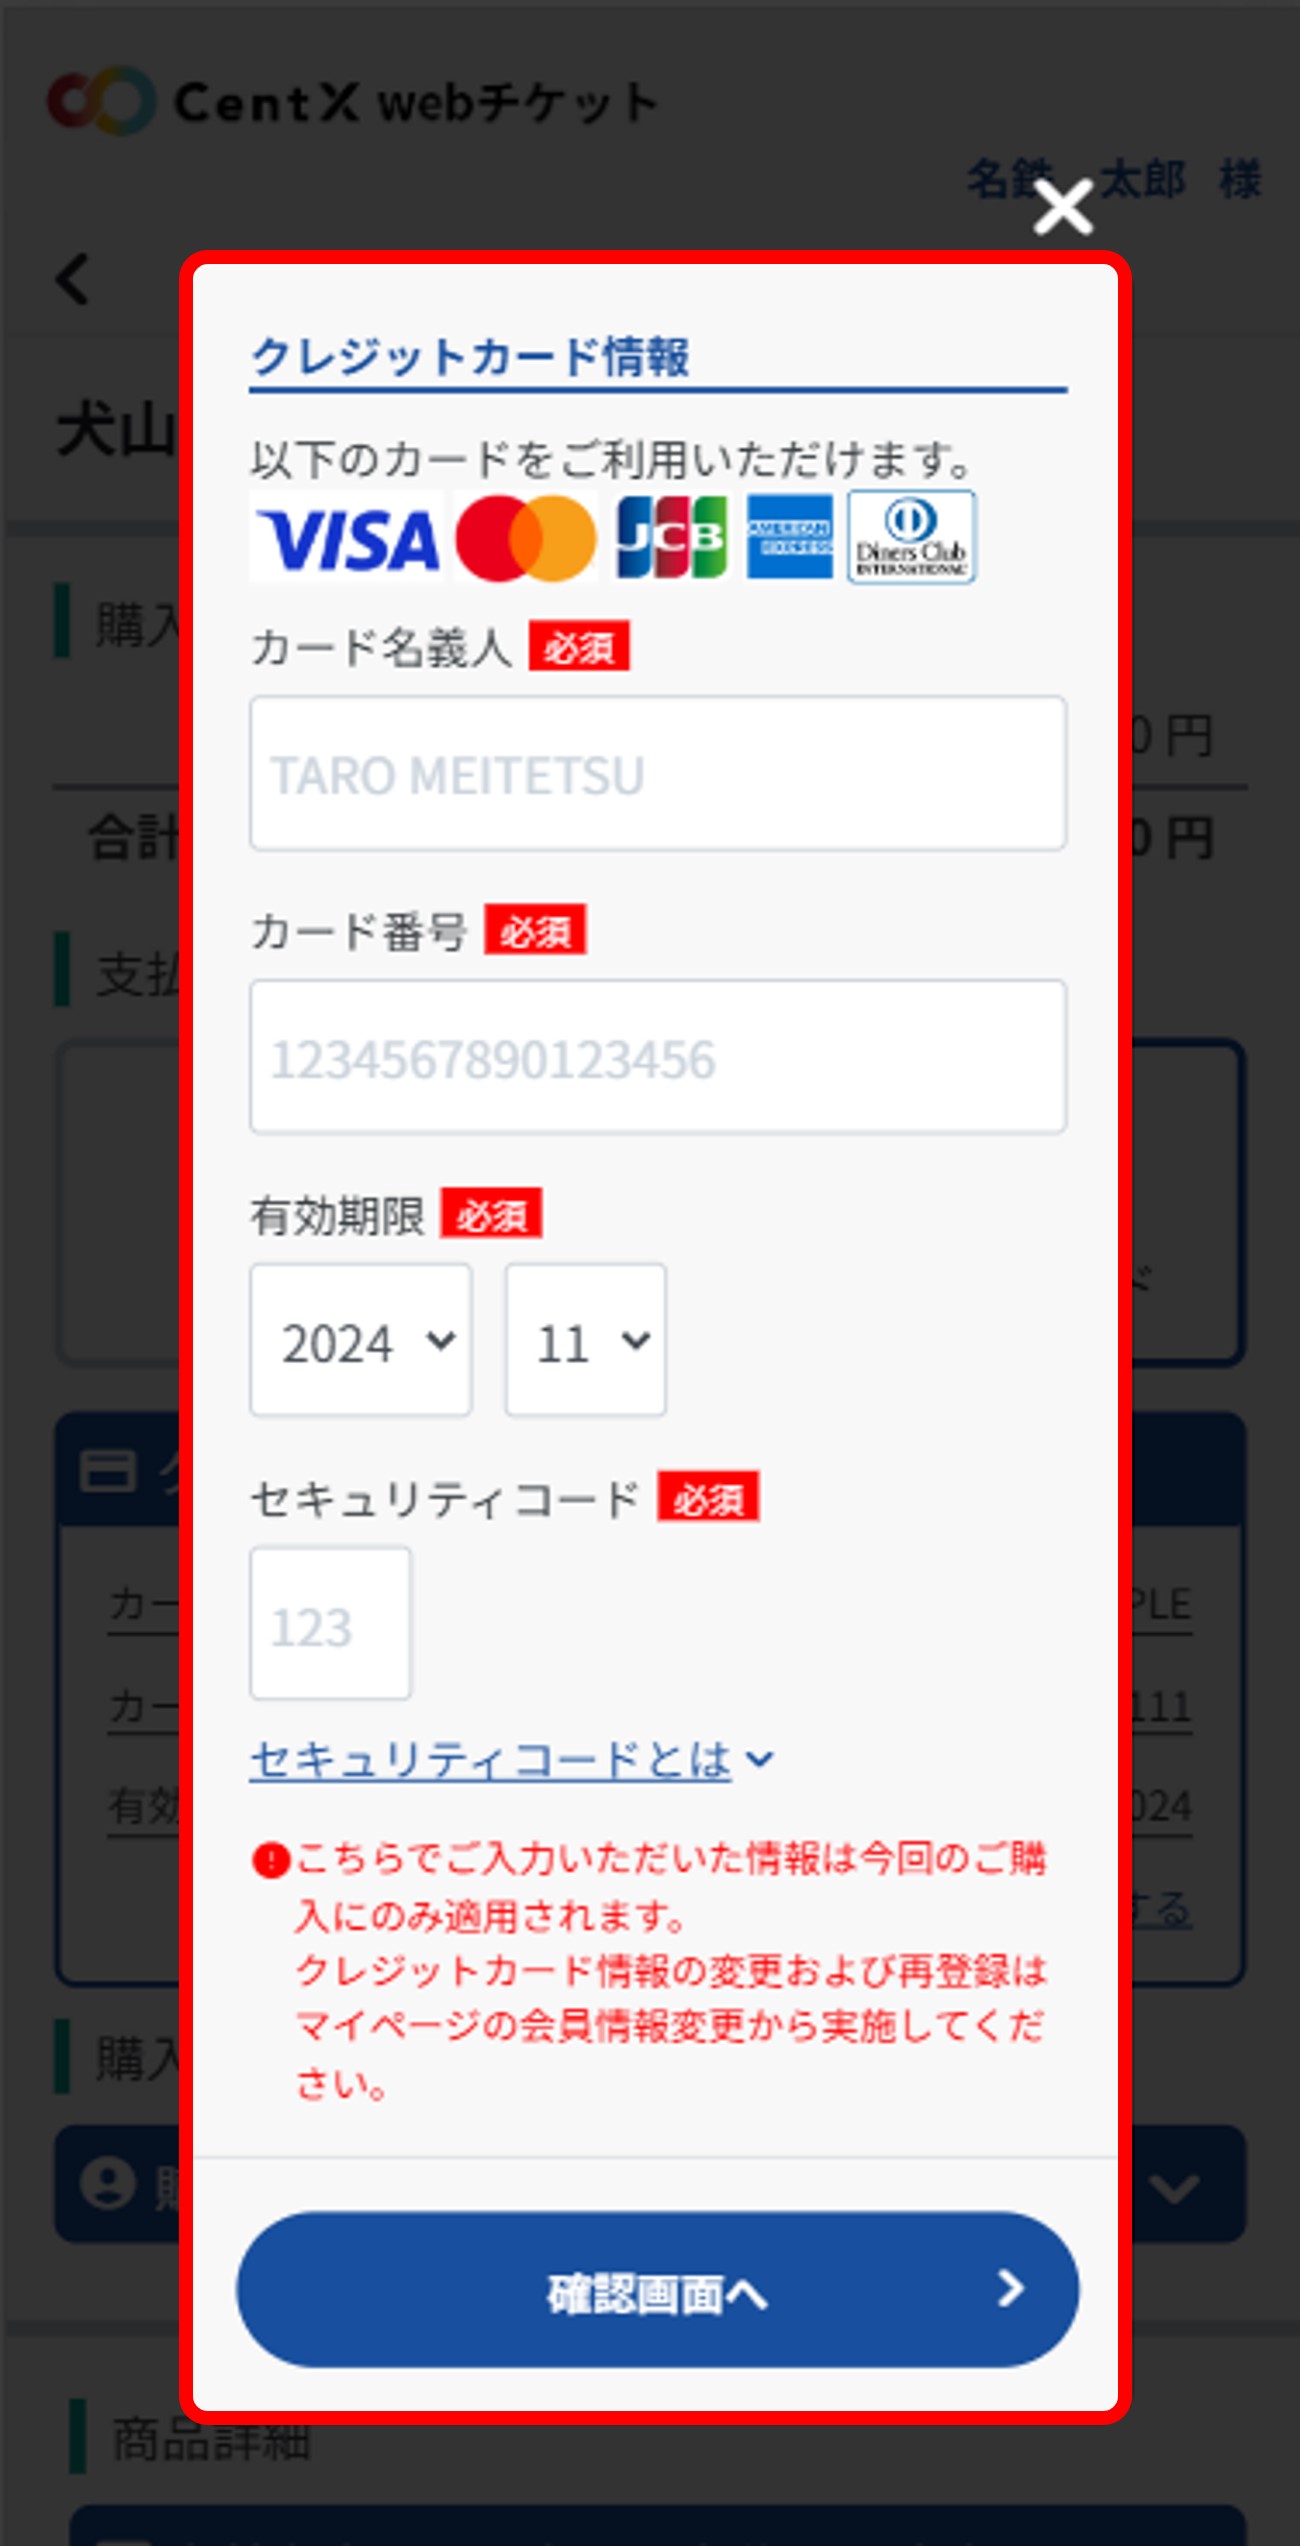
Task: Click the JCB card logo
Action: pyautogui.click(x=671, y=538)
